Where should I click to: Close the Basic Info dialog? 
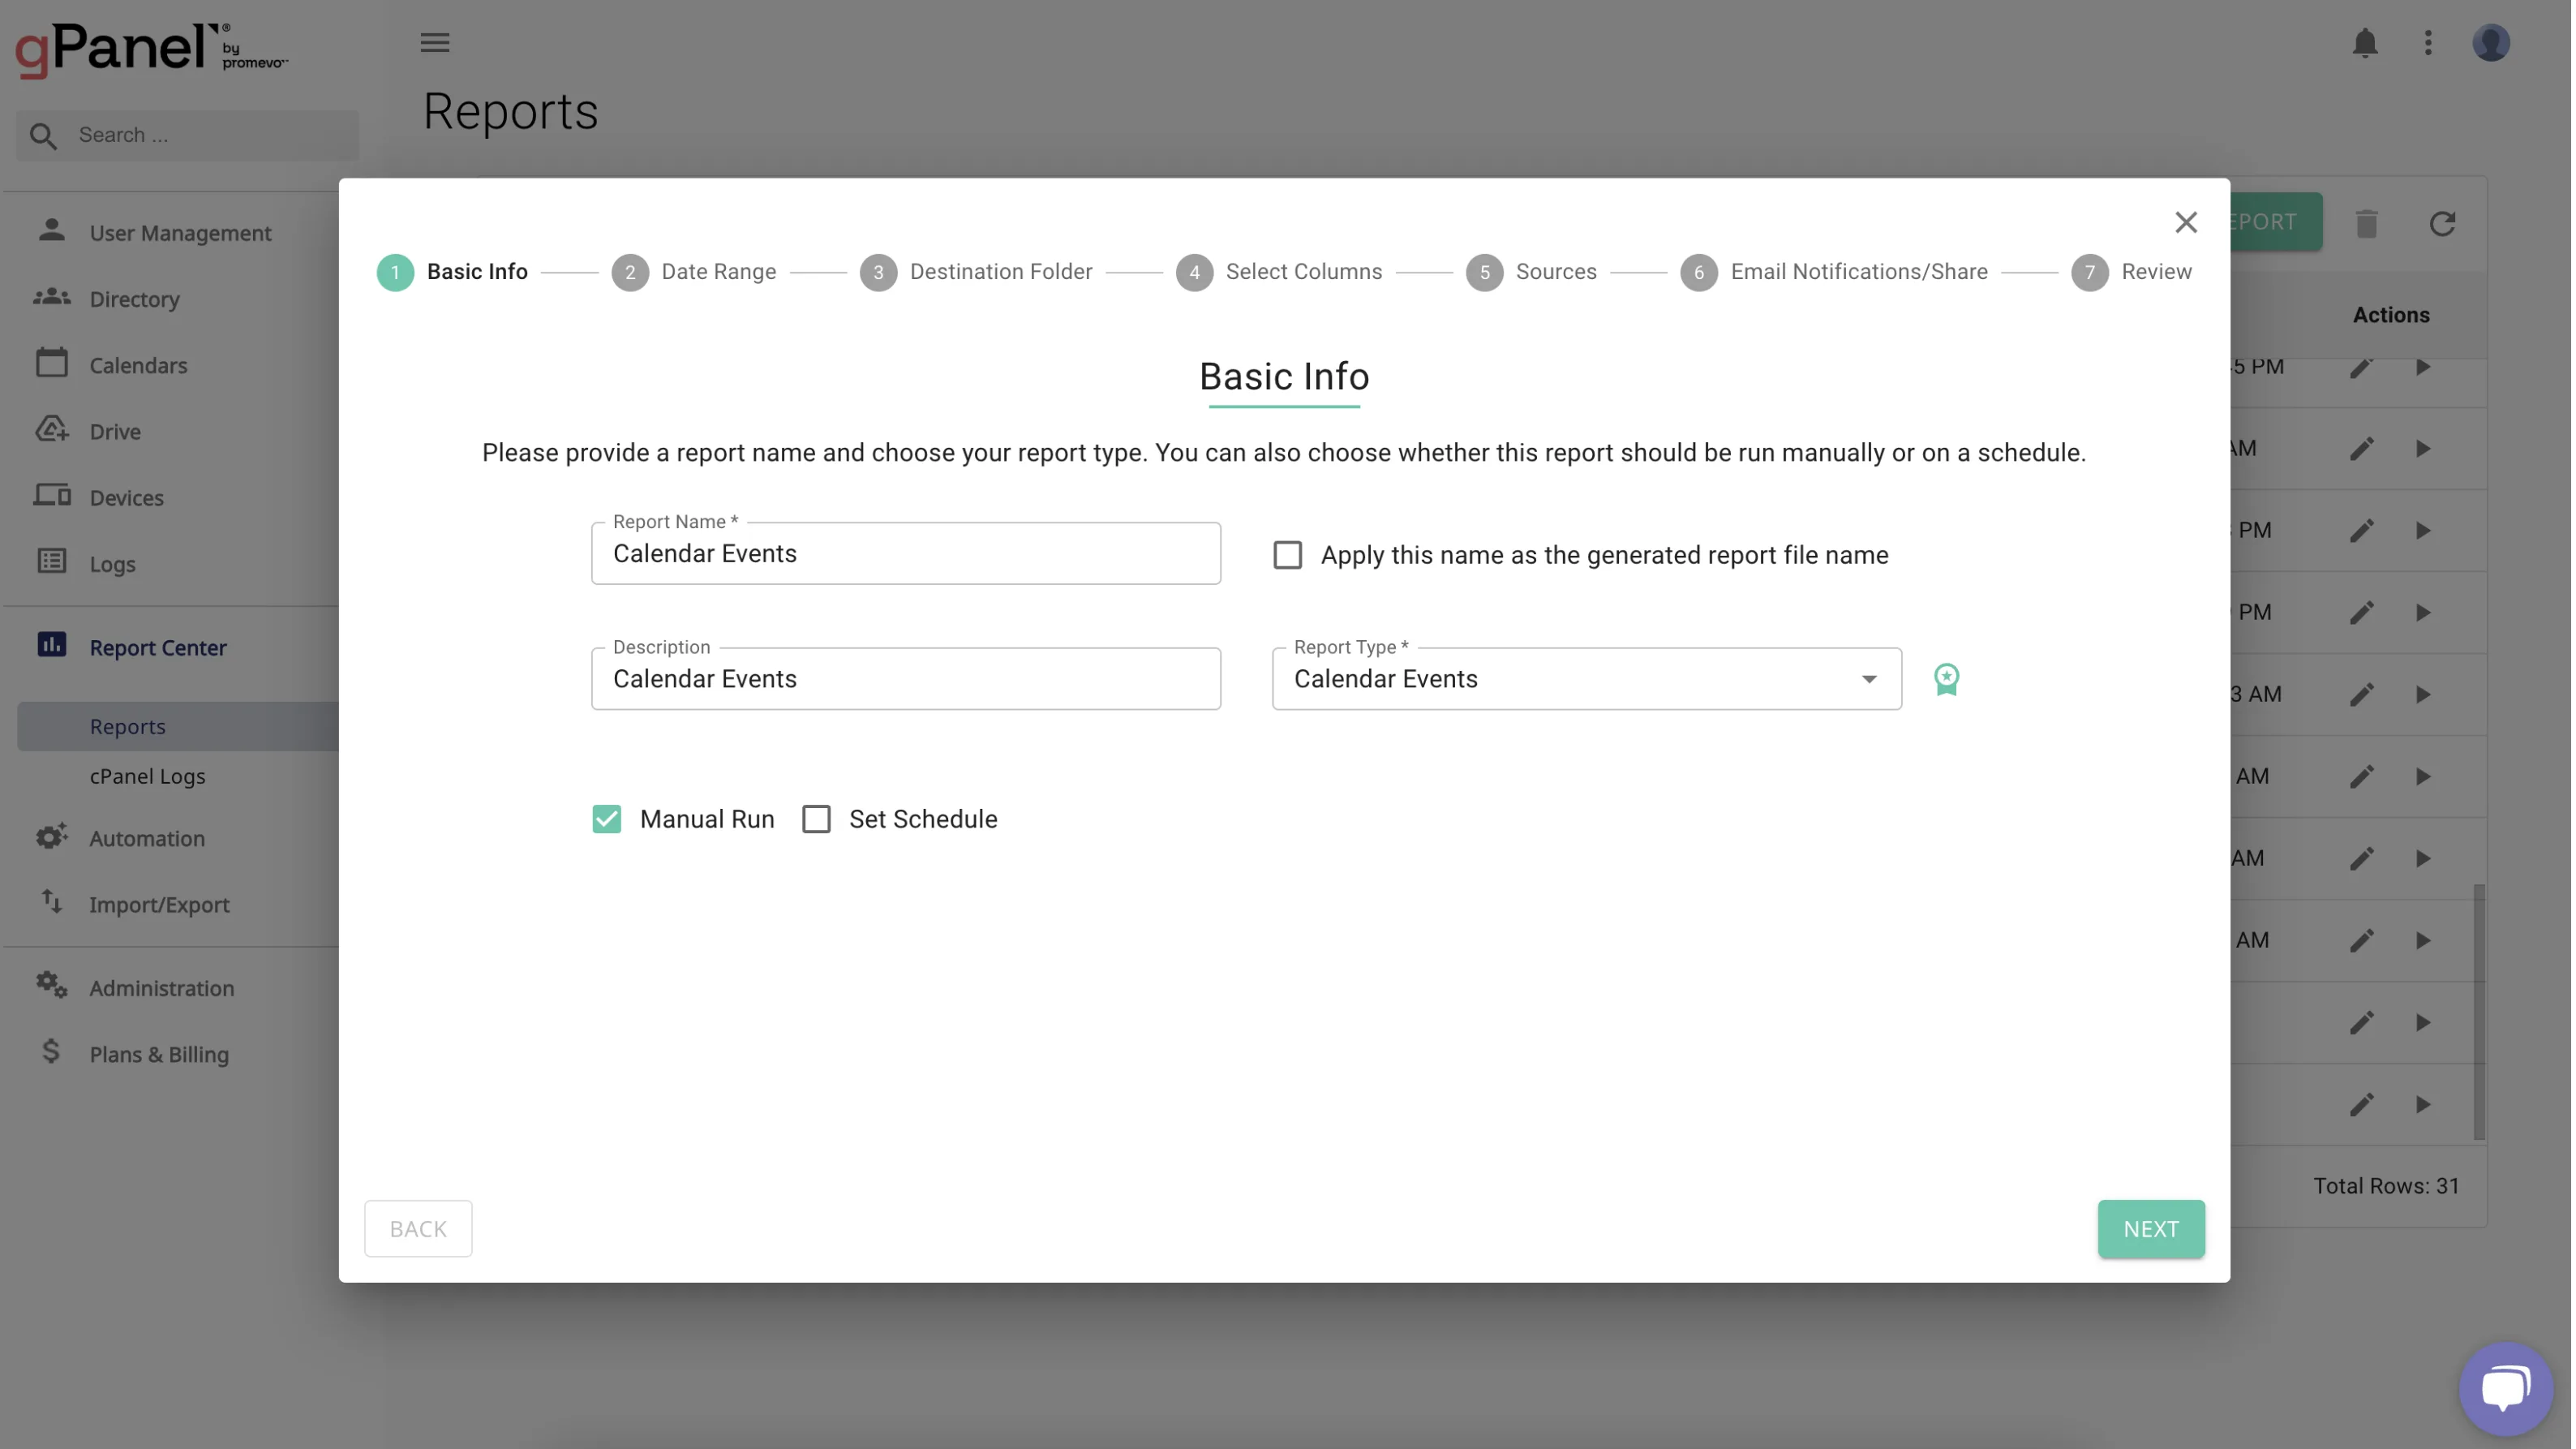pyautogui.click(x=2185, y=222)
